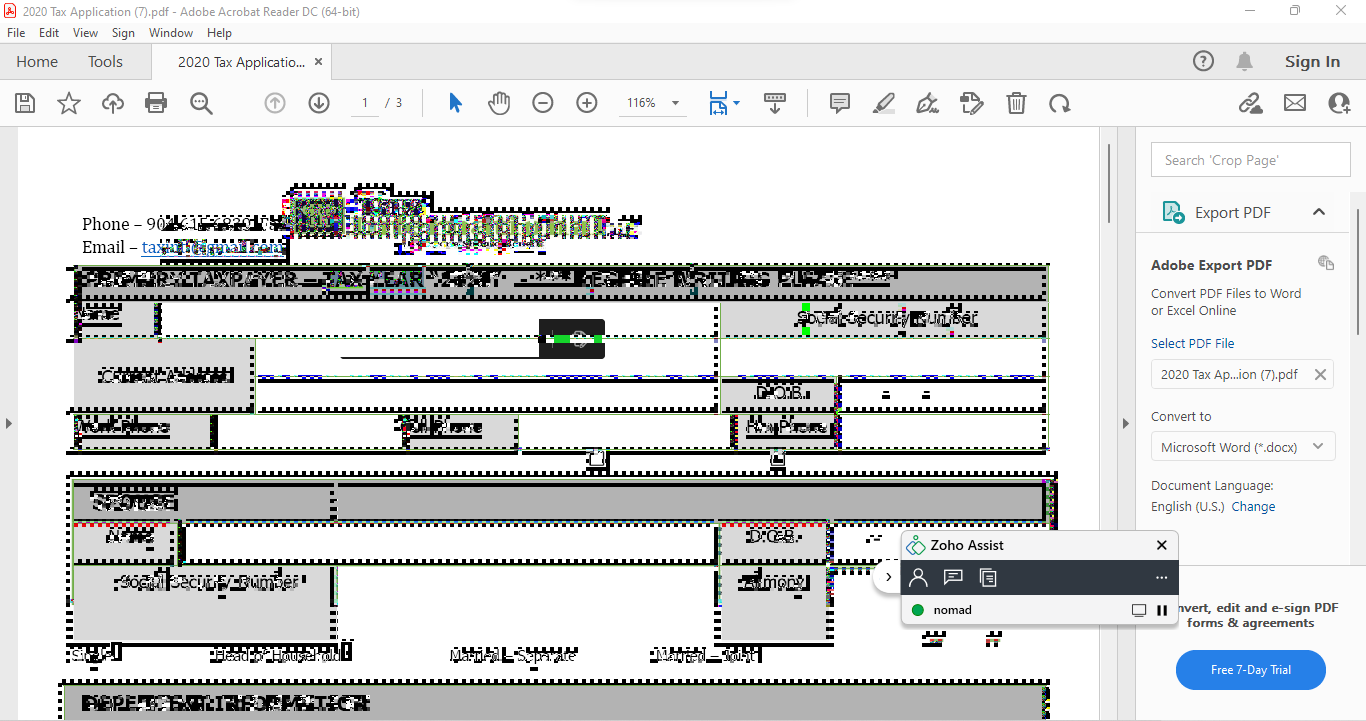Switch to the Tools tab
1366x721 pixels.
[x=105, y=61]
